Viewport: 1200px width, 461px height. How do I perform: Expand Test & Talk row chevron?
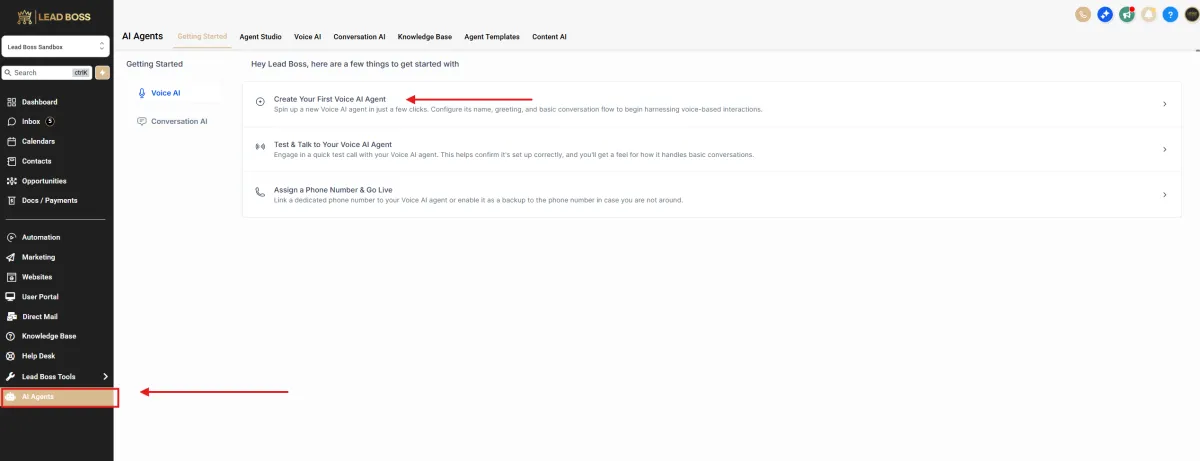[1165, 150]
